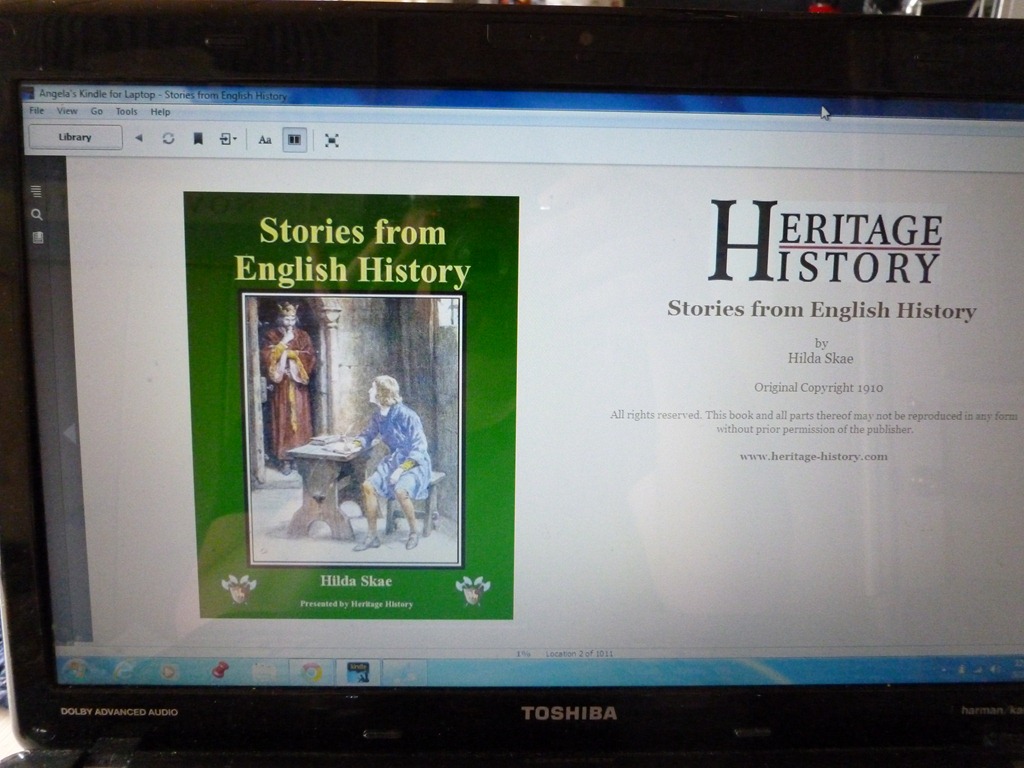Screen dimensions: 1024x768
Task: Open the table of contents sidebar icon
Action: point(36,190)
